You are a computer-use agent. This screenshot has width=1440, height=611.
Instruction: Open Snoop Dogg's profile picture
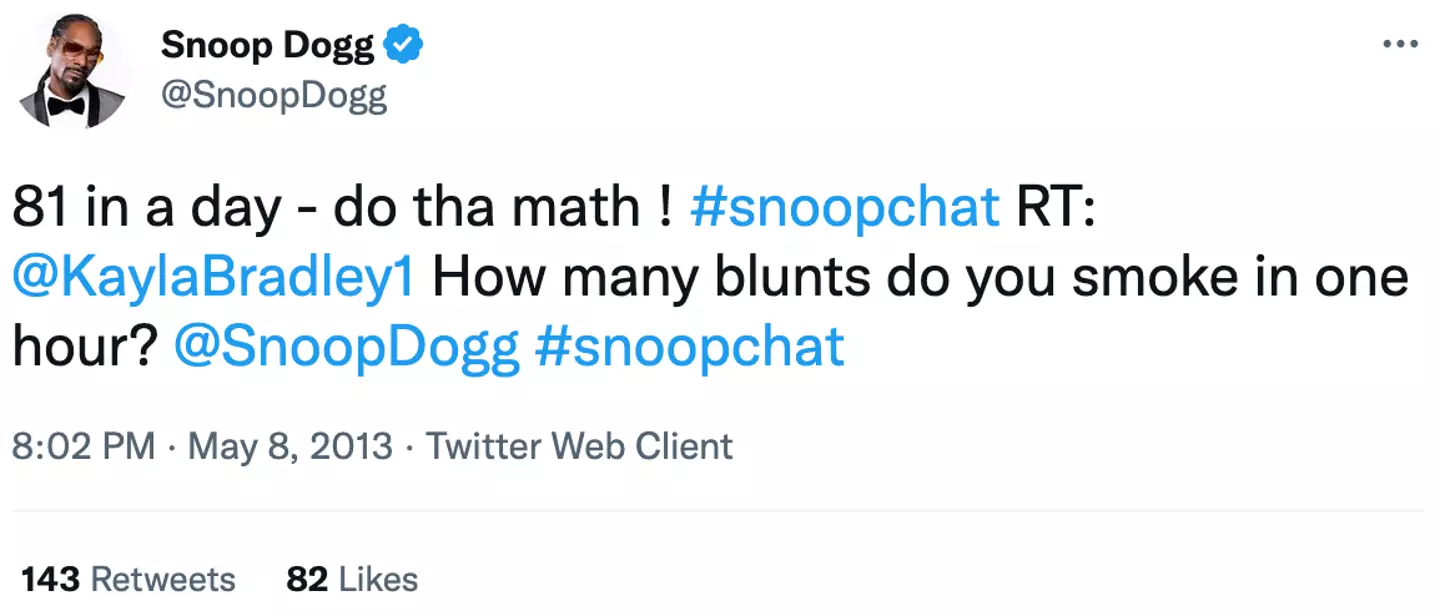[74, 72]
